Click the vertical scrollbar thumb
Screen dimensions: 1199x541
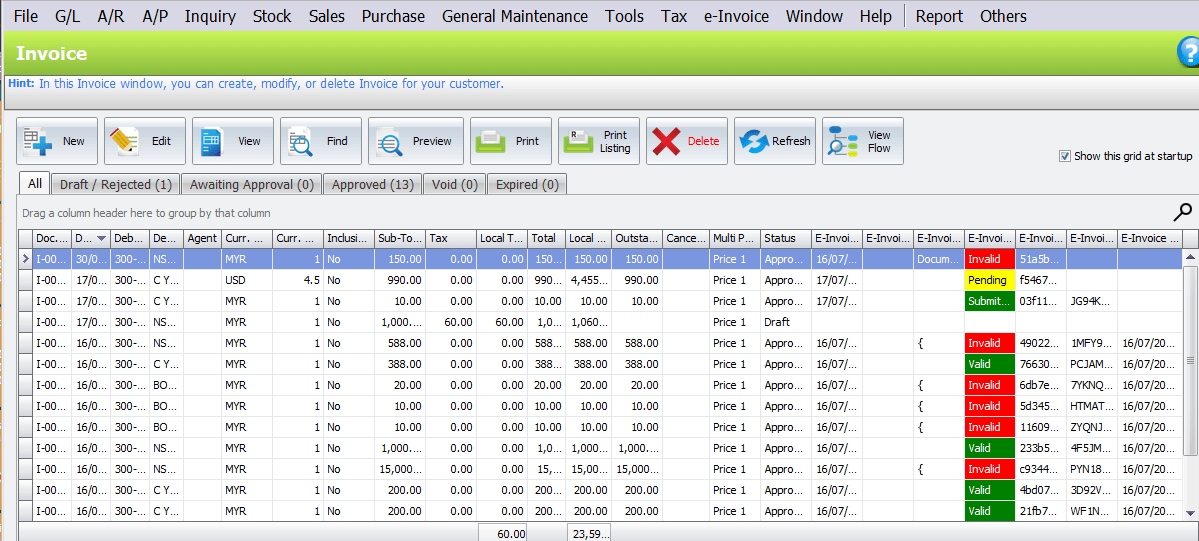point(1191,360)
